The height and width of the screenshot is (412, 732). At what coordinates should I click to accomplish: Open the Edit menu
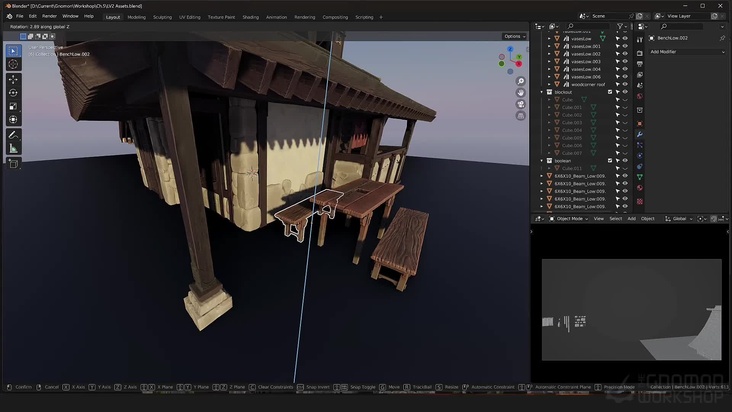pos(33,16)
